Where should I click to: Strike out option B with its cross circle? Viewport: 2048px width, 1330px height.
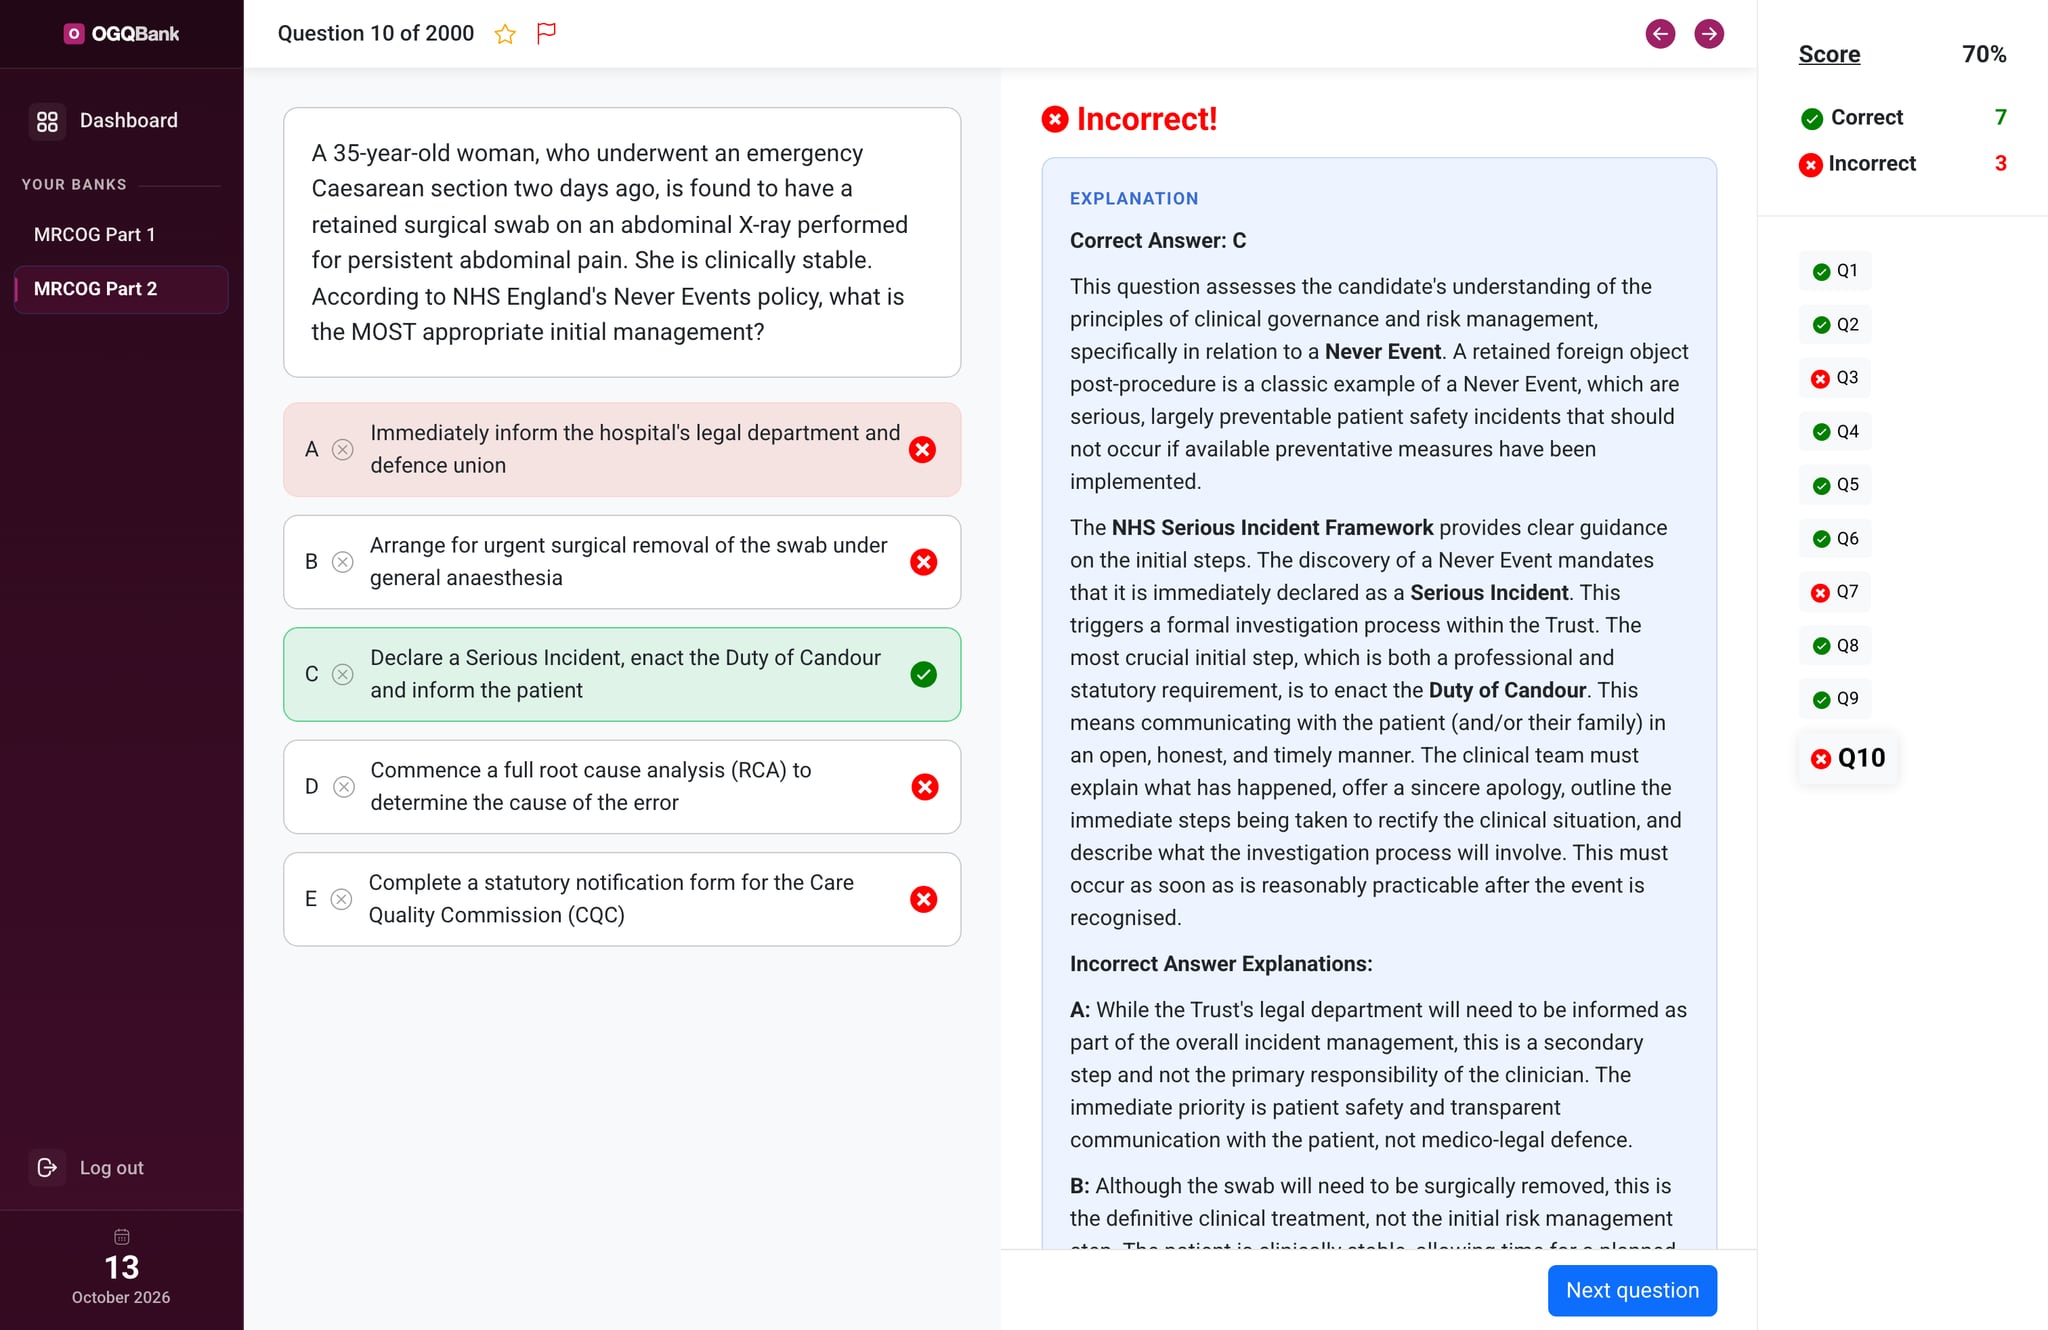[342, 562]
